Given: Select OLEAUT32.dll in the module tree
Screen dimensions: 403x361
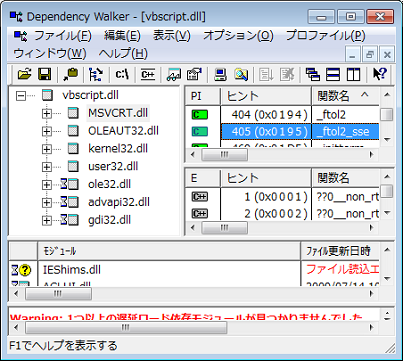Looking at the screenshot, I should coord(123,131).
